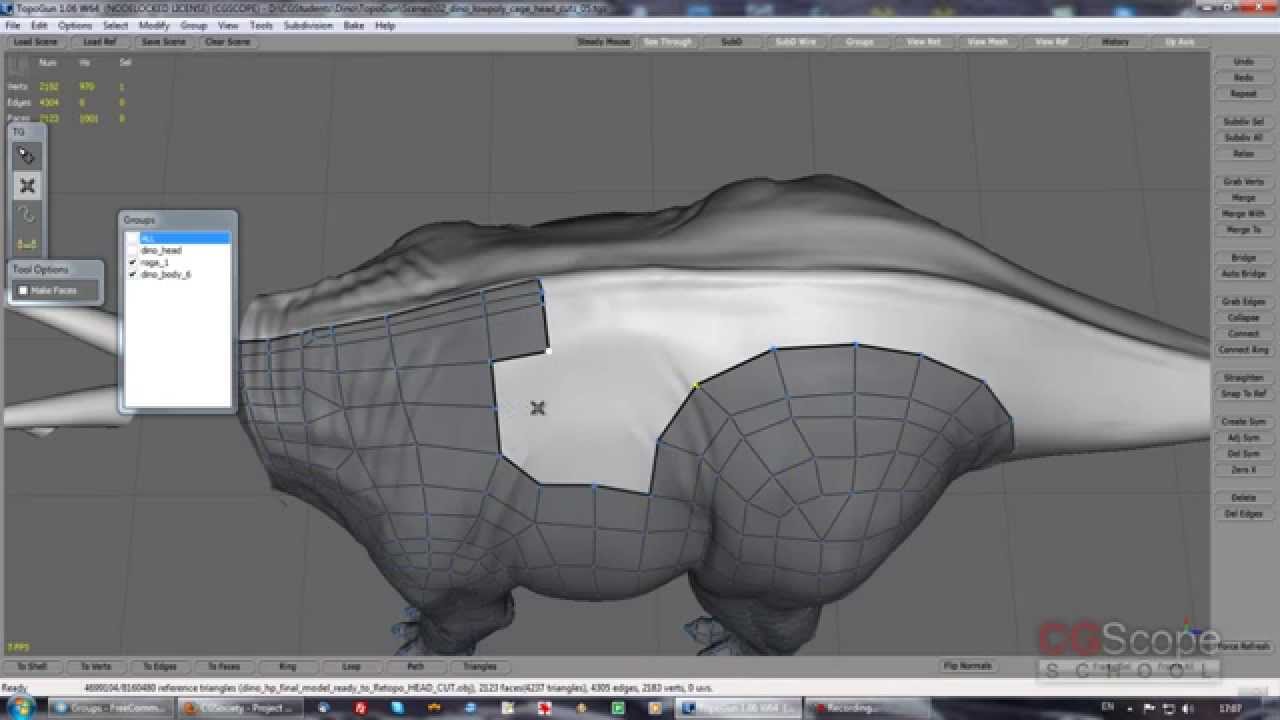The image size is (1280, 720).
Task: Open the Tools menu
Action: tap(261, 25)
